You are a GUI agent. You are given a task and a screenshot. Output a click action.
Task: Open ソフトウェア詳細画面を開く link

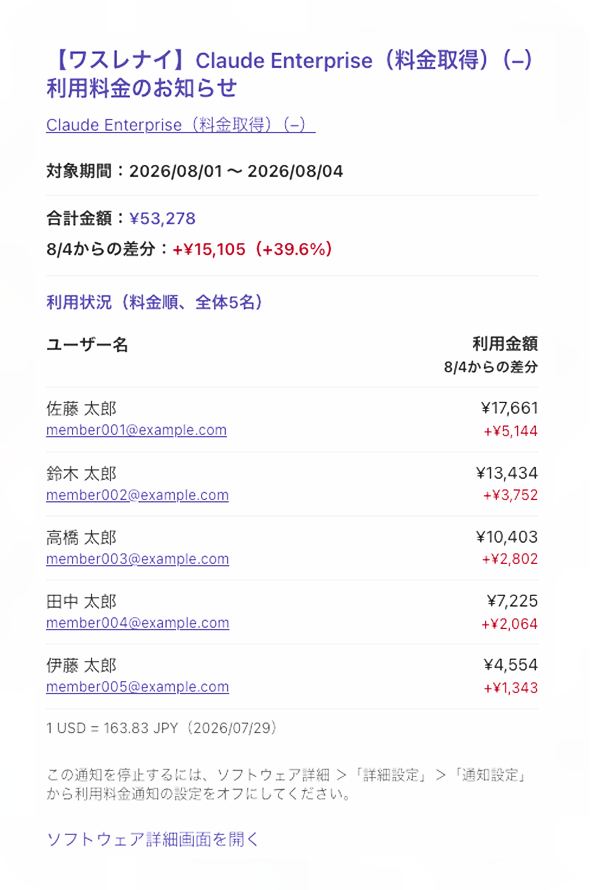[152, 839]
